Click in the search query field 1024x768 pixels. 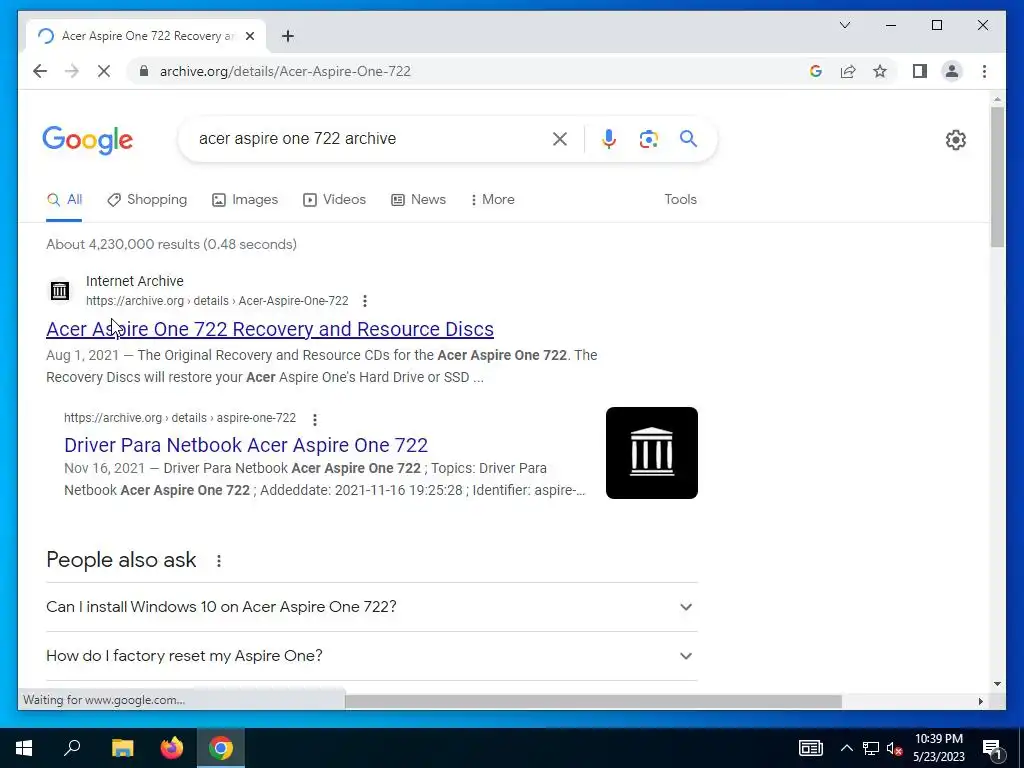(372, 138)
